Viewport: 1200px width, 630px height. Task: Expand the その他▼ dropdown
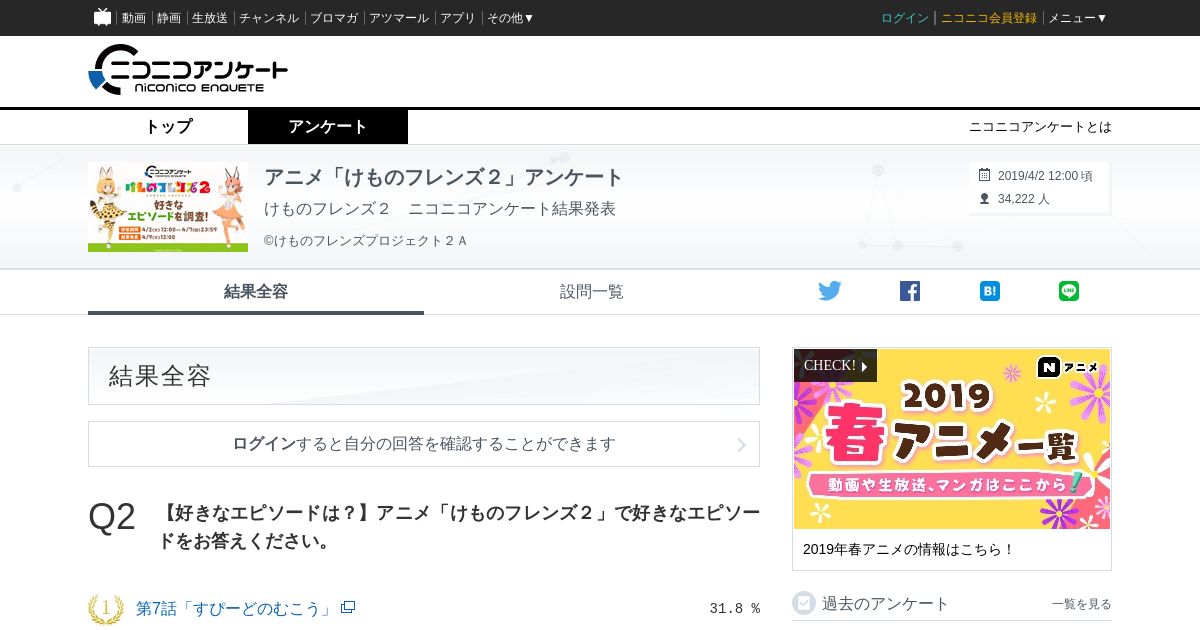[x=511, y=18]
